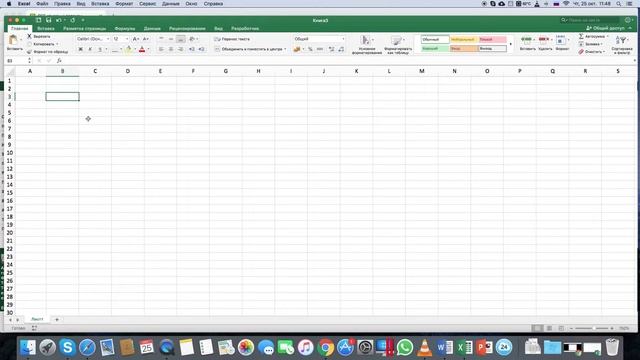Align text to the top
Viewport: 640px width, 360px height.
[x=161, y=39]
